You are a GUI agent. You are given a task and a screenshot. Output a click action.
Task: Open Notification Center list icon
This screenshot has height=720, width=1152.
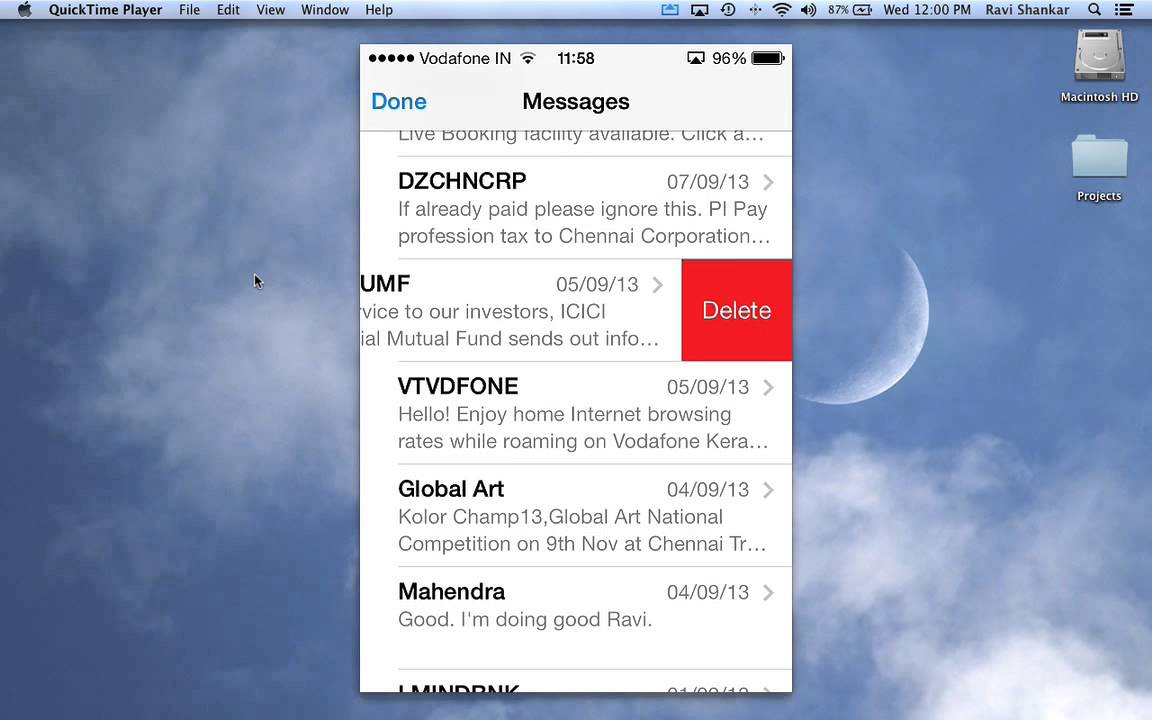click(x=1123, y=10)
